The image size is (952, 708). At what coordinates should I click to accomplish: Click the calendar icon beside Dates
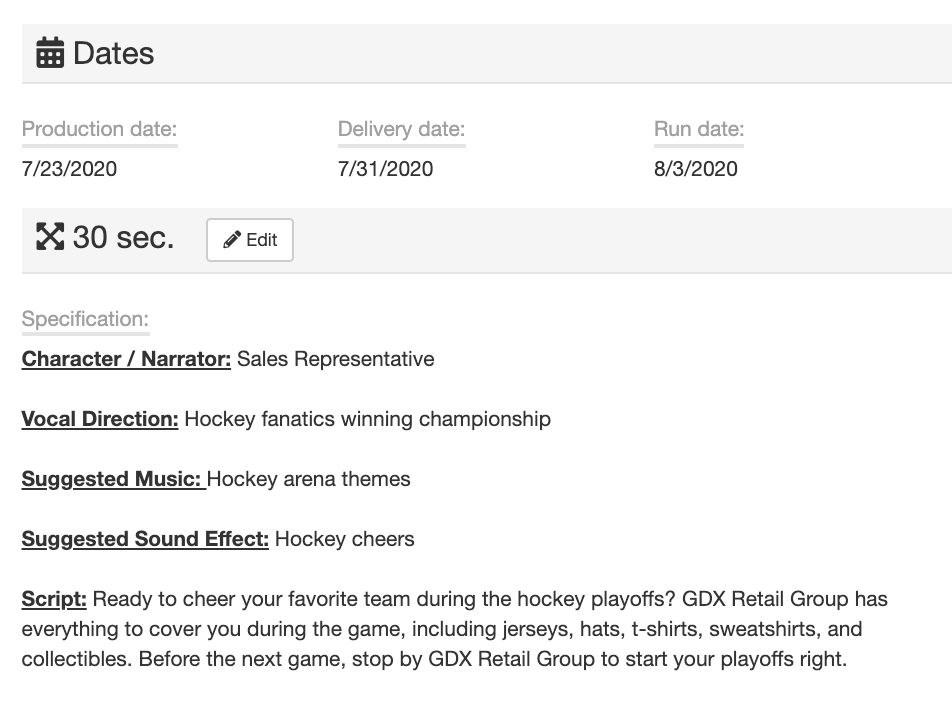coord(50,53)
